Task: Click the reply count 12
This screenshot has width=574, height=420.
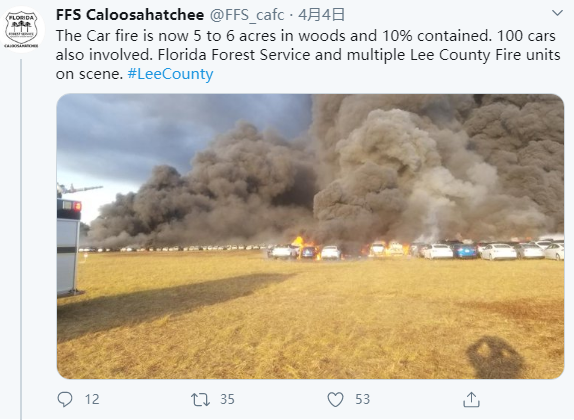Action: coord(92,399)
